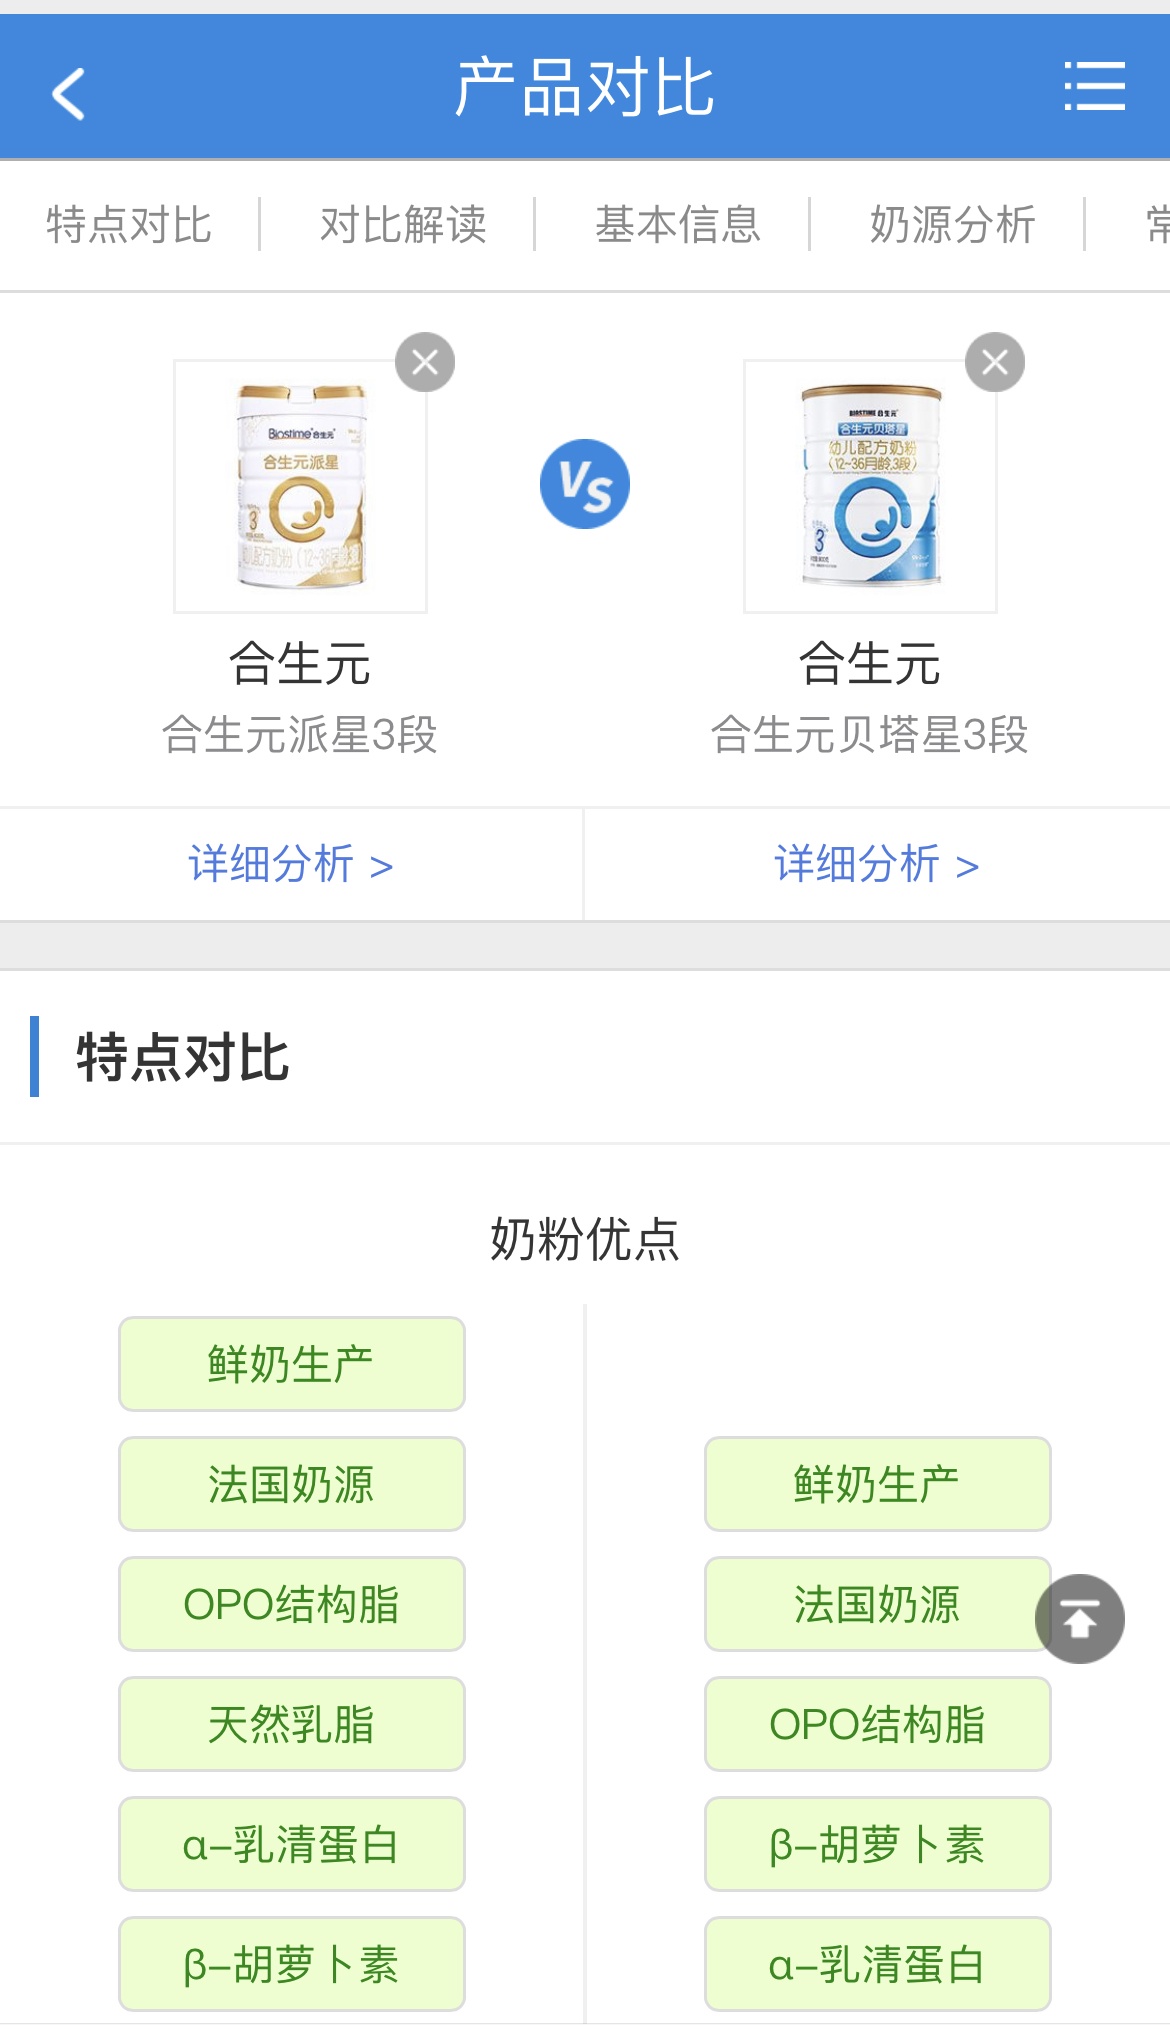Tap left column 鲜奶生产 tag
The image size is (1170, 2025).
pos(291,1364)
